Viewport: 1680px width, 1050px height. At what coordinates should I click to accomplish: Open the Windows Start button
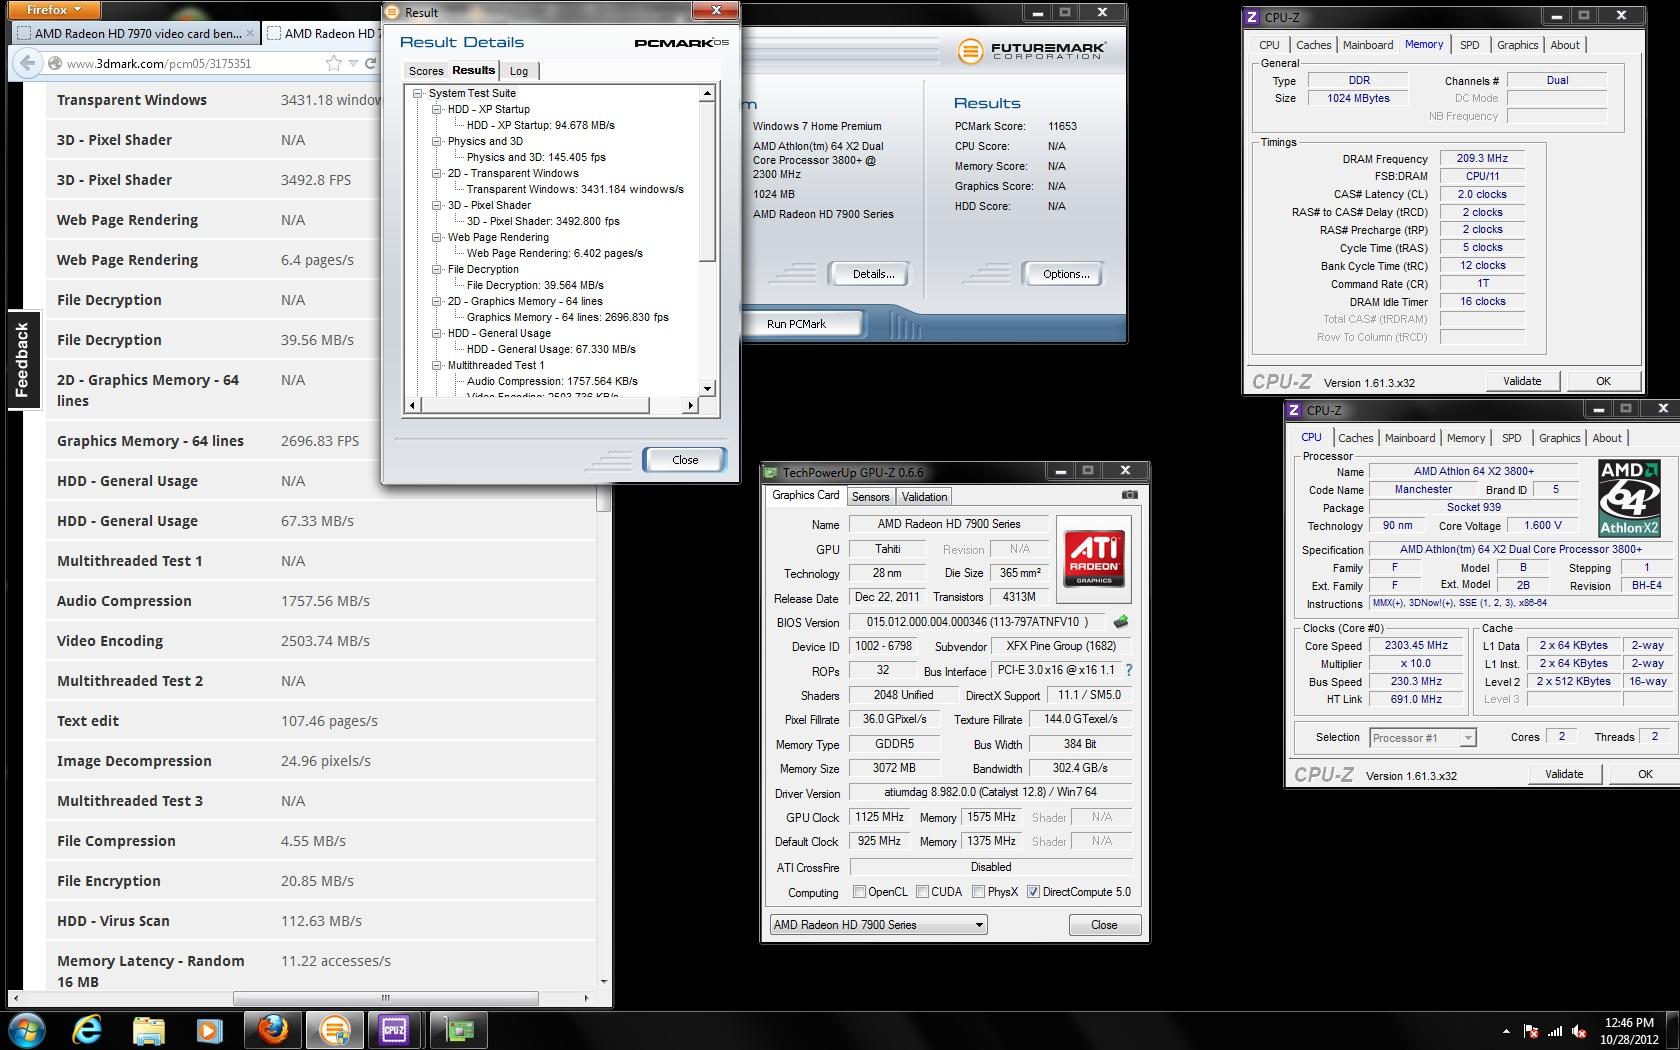(27, 1029)
